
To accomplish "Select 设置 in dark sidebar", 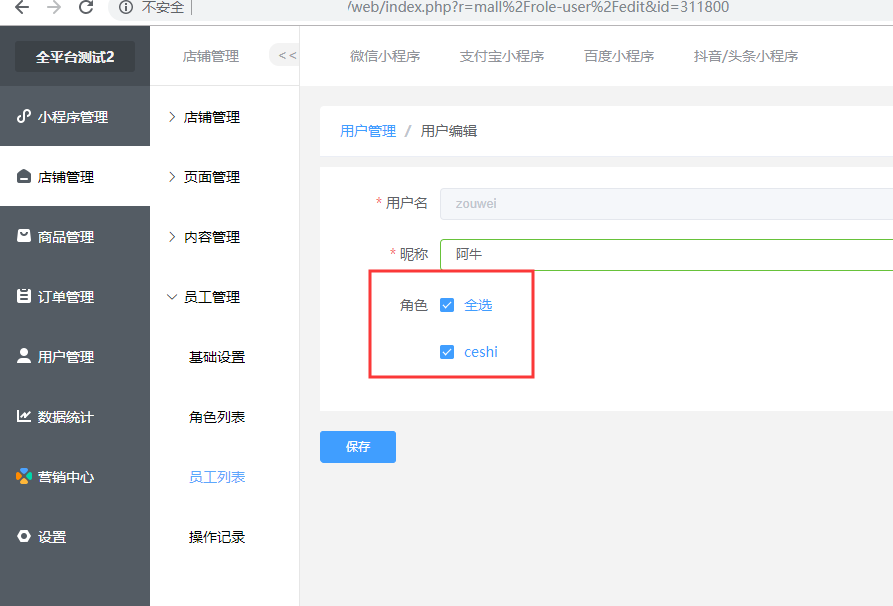I will [75, 537].
